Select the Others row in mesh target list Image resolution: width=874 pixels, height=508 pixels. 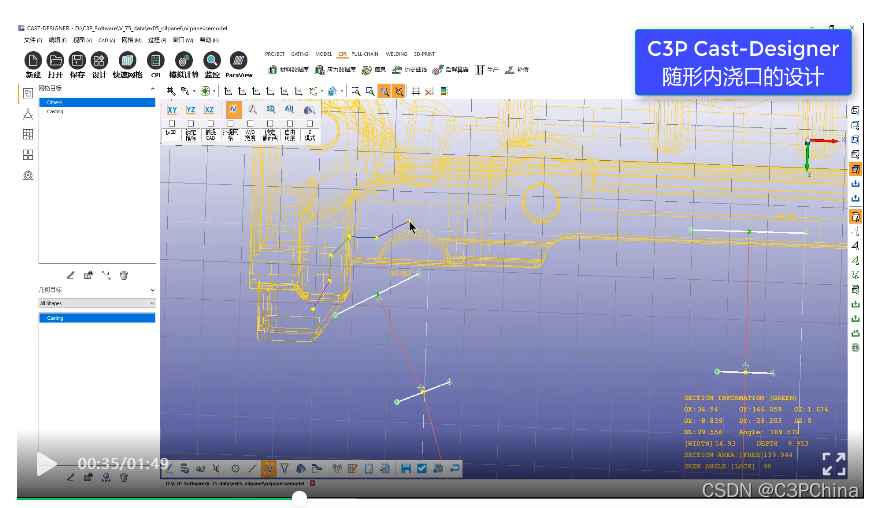97,102
